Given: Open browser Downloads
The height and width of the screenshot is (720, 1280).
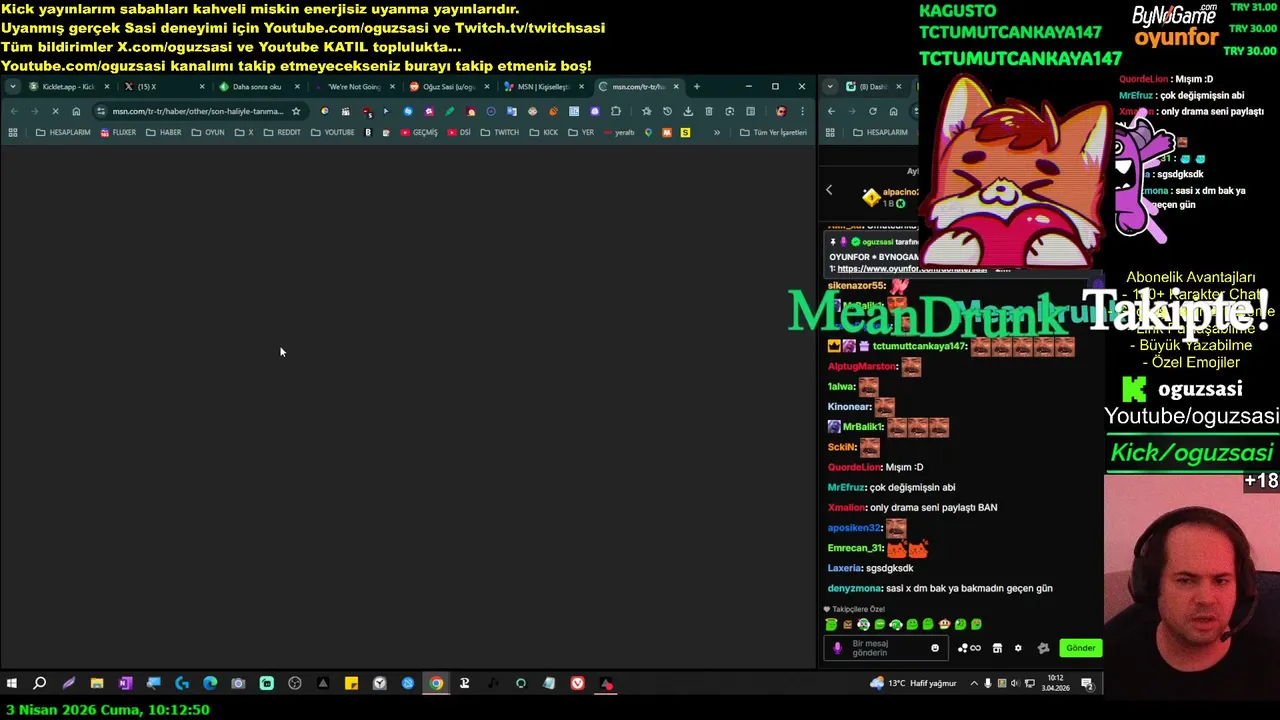Looking at the screenshot, I should coord(688,111).
